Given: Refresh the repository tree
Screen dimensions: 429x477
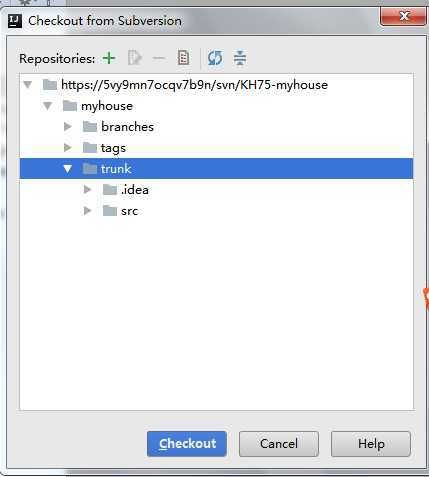Looking at the screenshot, I should pos(215,58).
